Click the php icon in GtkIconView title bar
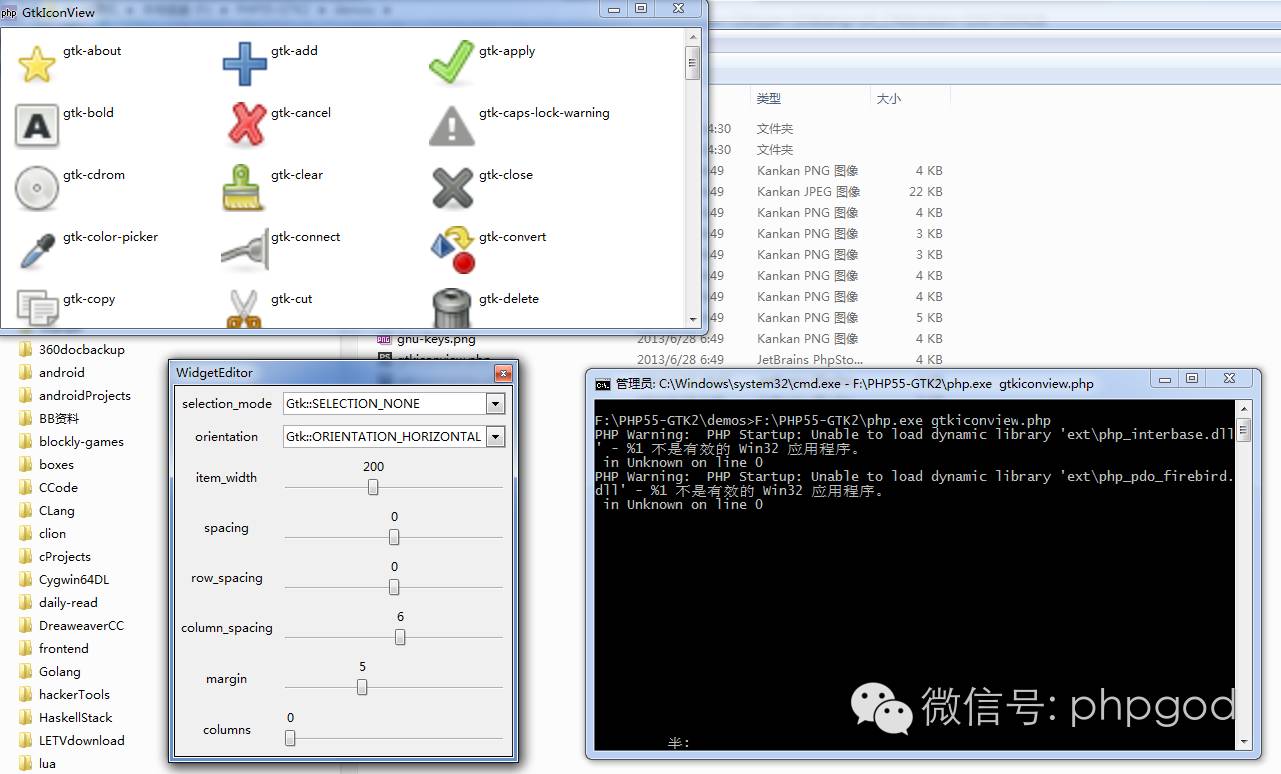 (9, 13)
